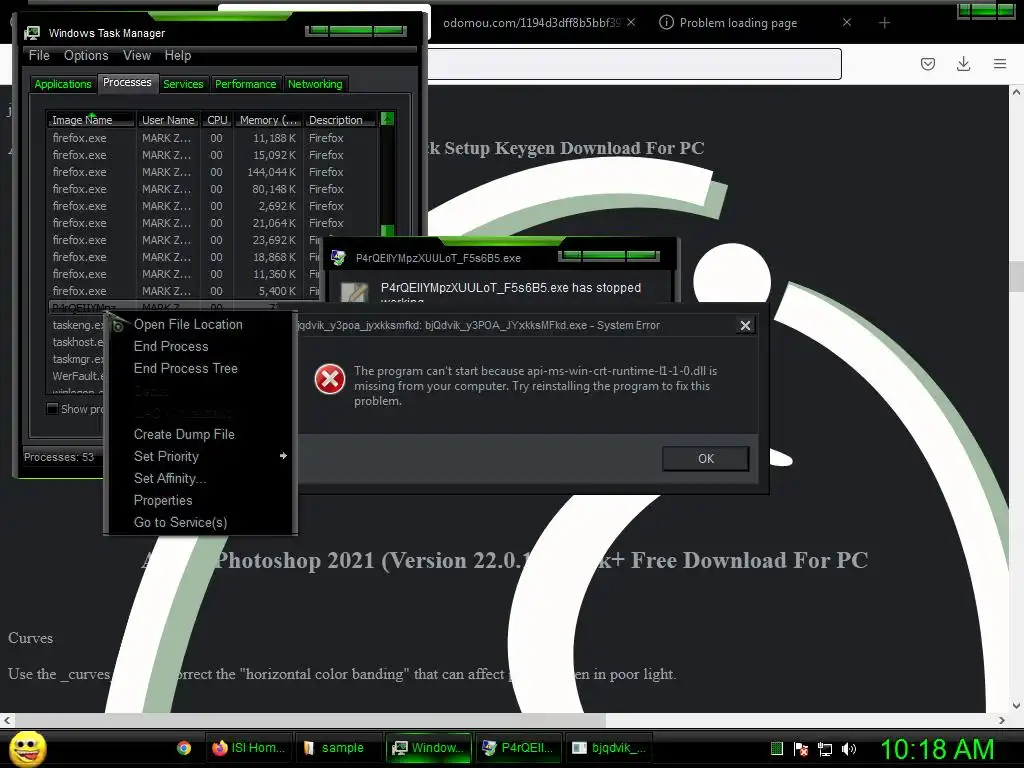The image size is (1024, 768).
Task: Choose End Process Tree in context menu
Action: point(185,369)
